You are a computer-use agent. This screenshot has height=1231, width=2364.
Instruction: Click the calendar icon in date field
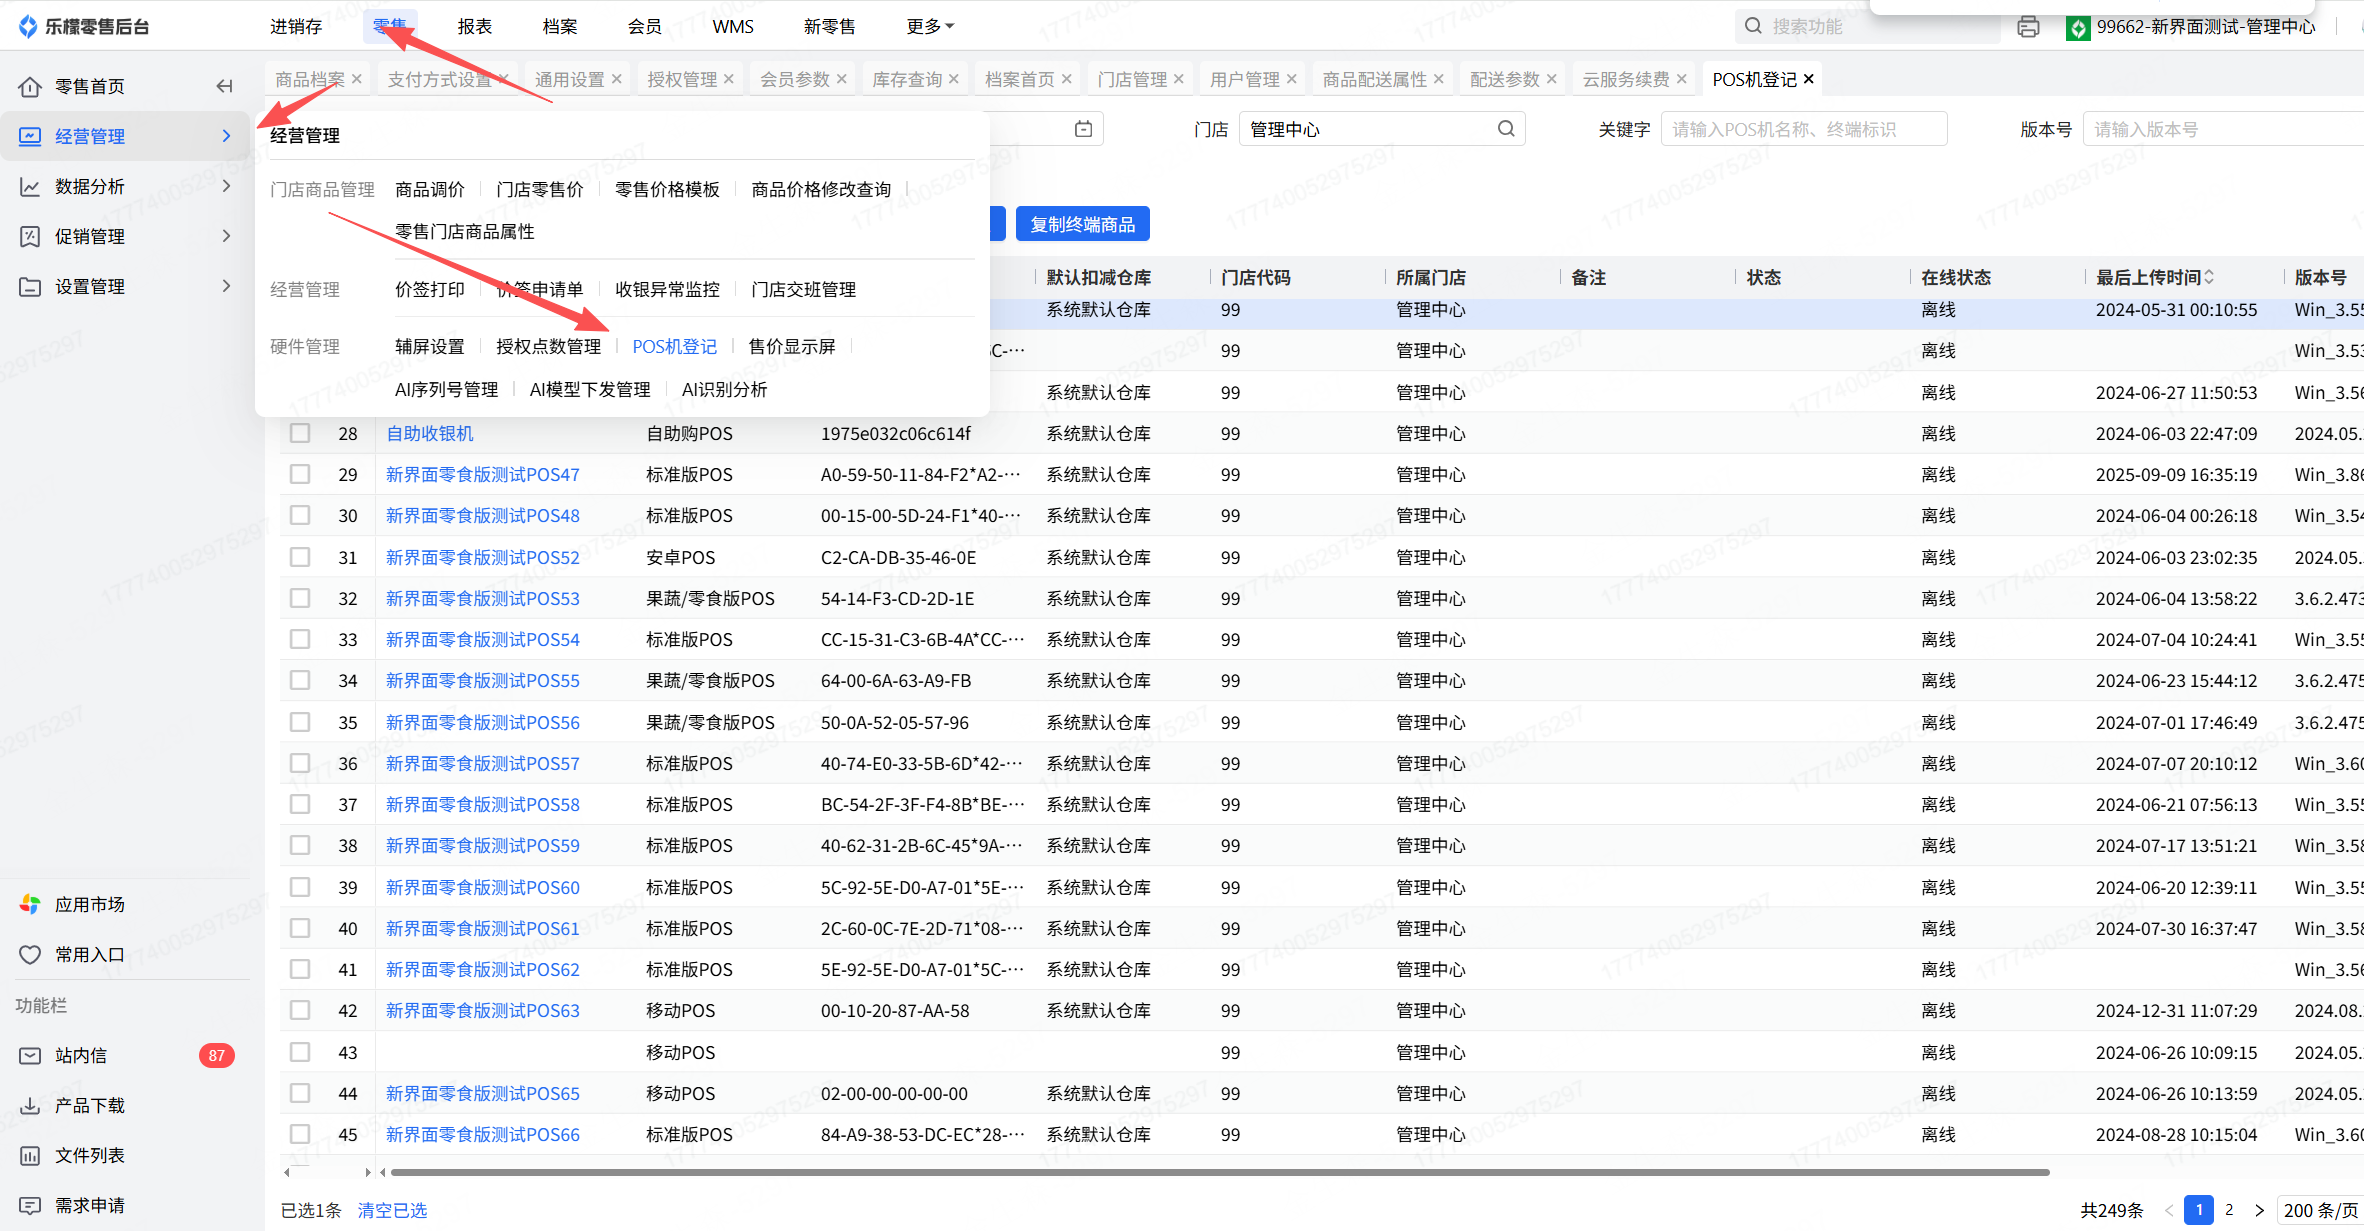point(1083,129)
